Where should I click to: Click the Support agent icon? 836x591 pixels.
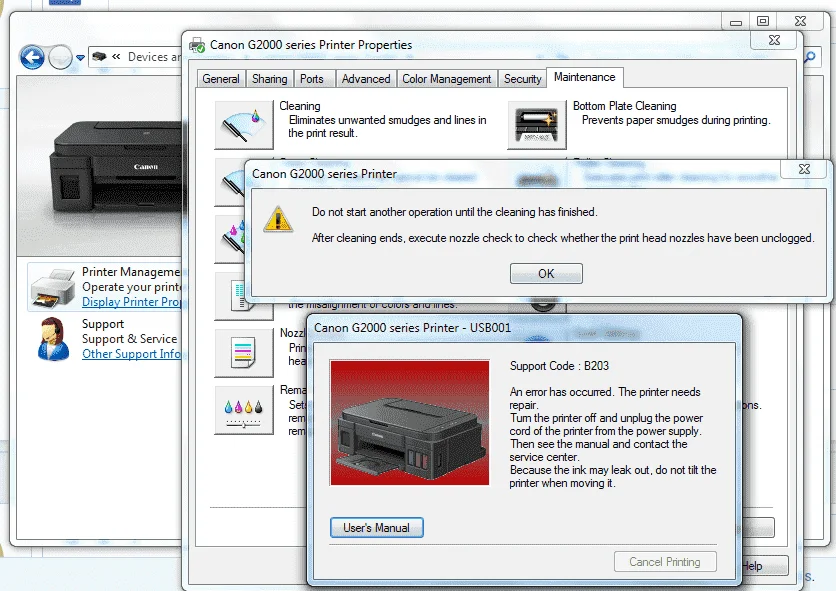[x=53, y=339]
